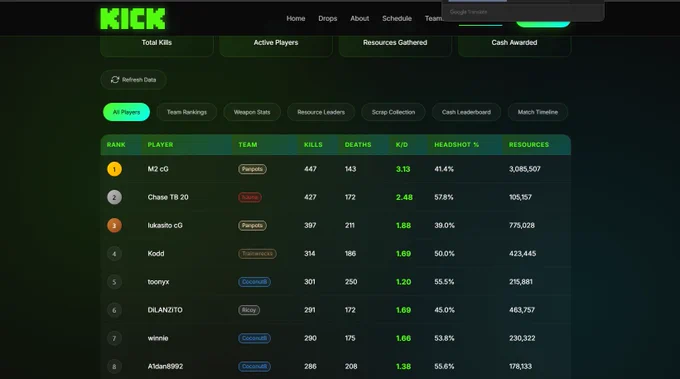Viewport: 680px width, 379px height.
Task: Click player name winnie
Action: (x=158, y=338)
